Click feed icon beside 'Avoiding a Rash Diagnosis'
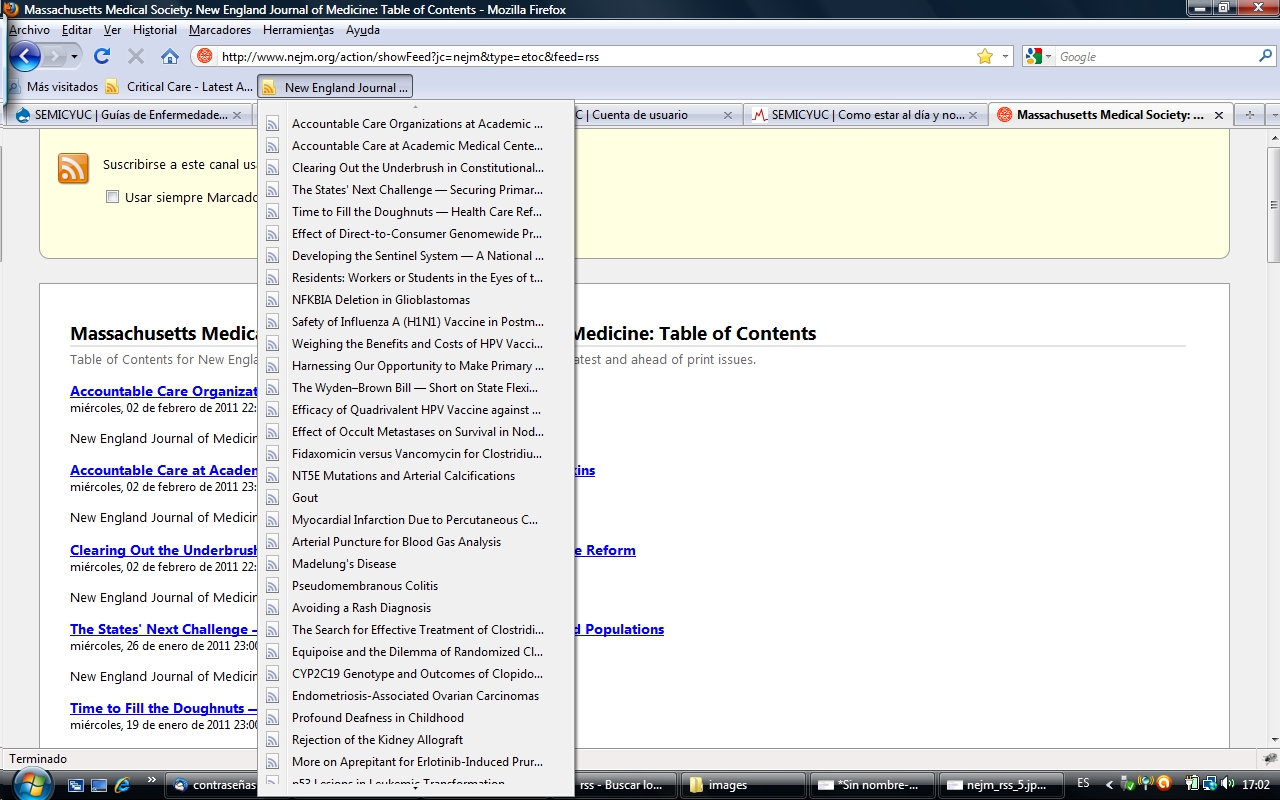1280x800 pixels. point(272,608)
